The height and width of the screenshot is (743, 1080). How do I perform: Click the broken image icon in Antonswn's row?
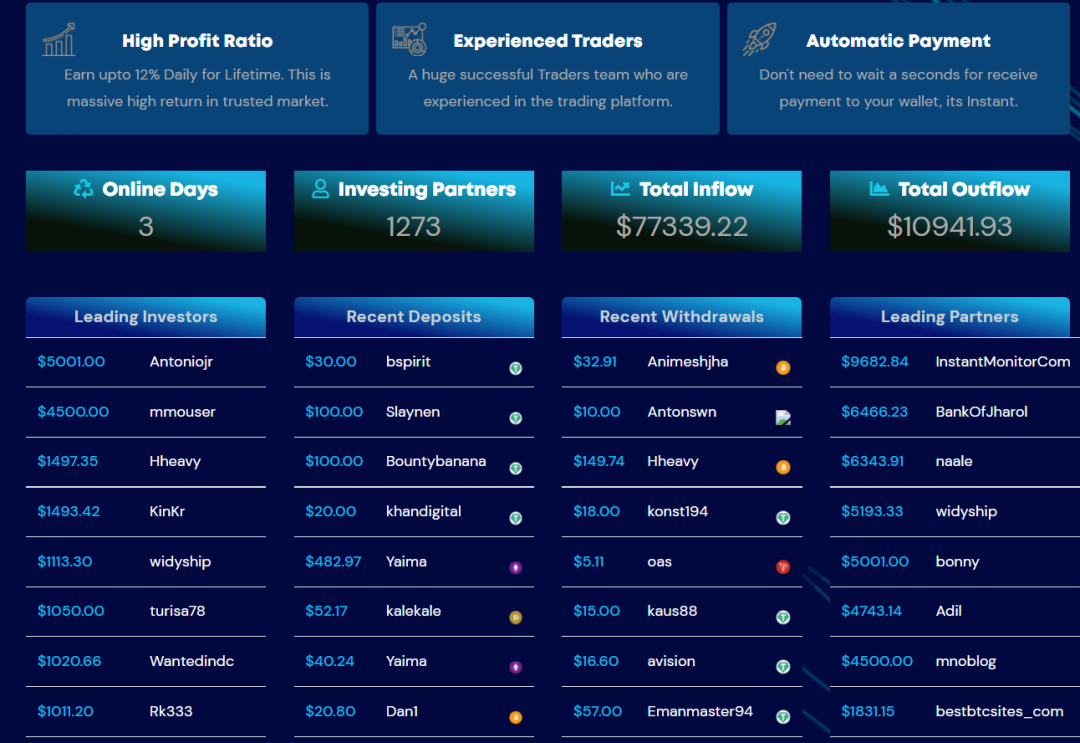(x=783, y=418)
